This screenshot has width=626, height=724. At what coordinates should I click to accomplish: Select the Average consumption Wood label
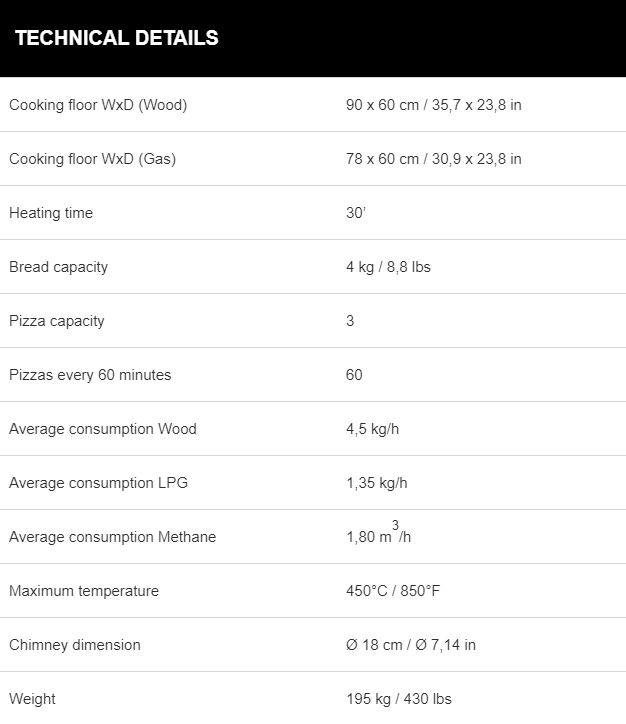tap(102, 429)
